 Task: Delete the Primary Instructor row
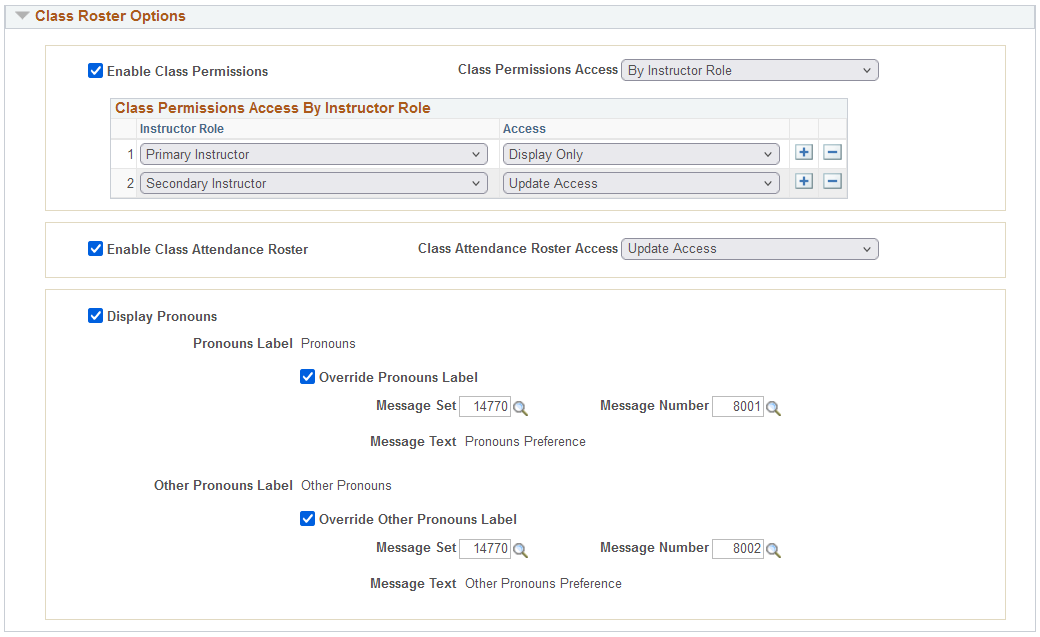pos(832,153)
